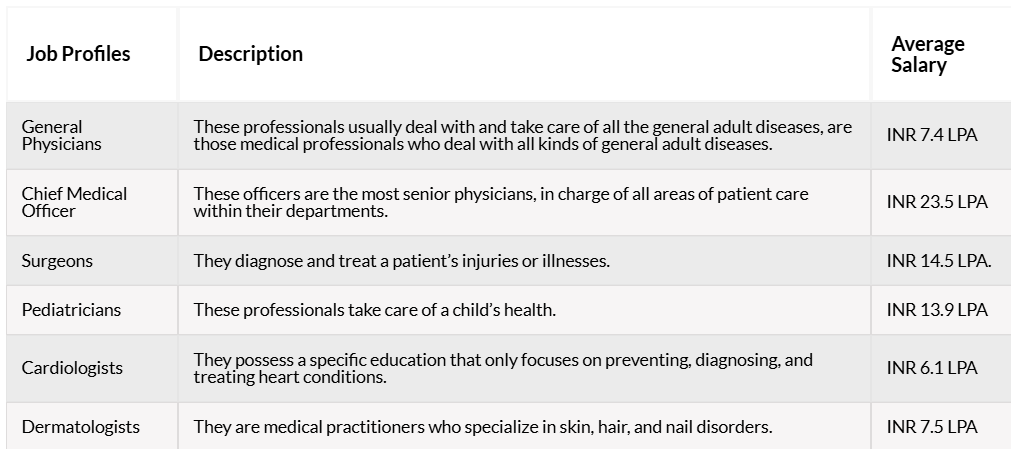The image size is (1011, 449).
Task: Click the Description column header
Action: pos(250,54)
